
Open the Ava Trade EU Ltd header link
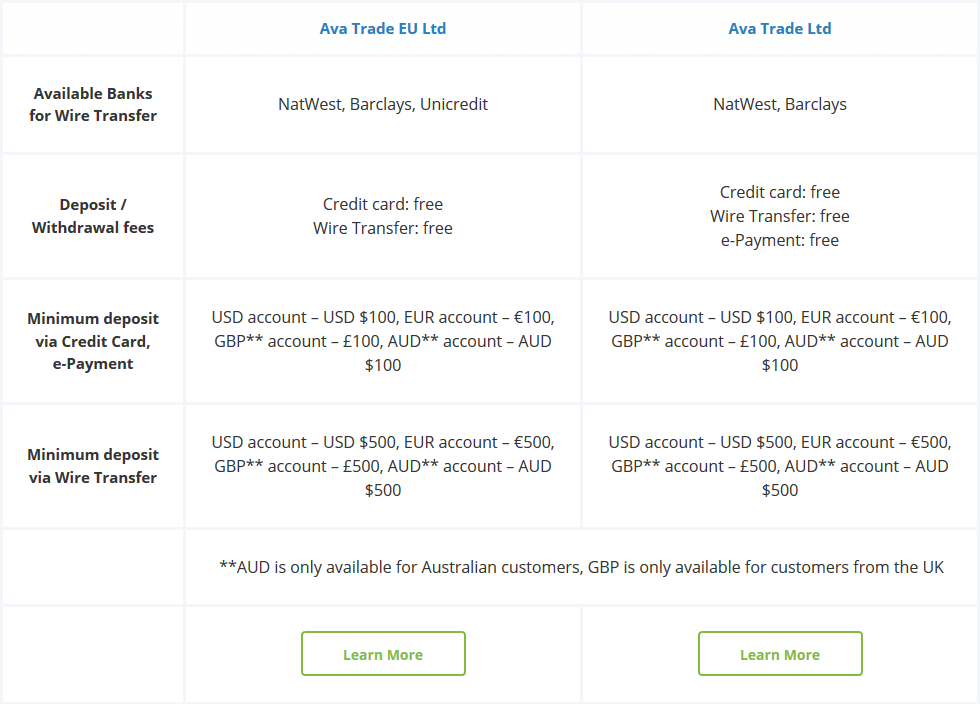pos(383,28)
